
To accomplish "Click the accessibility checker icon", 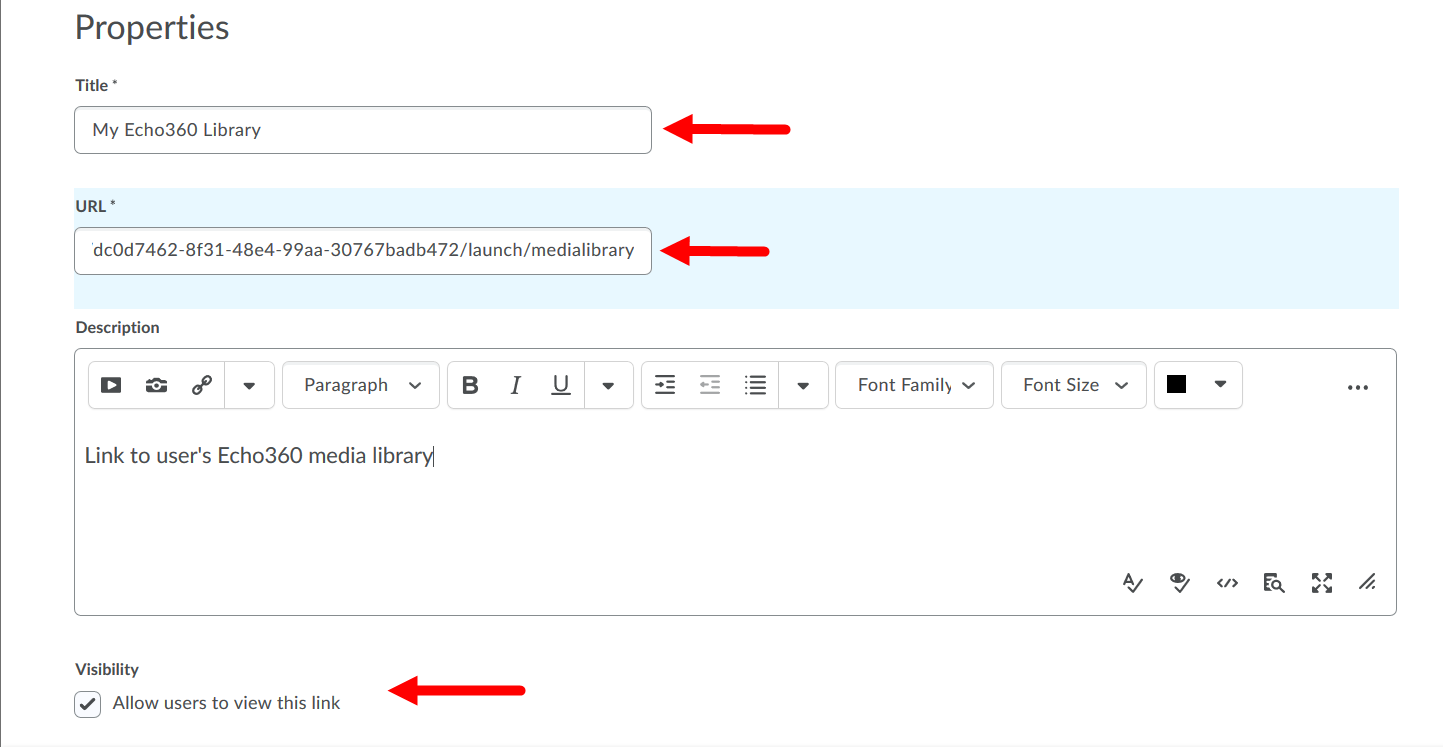I will point(1180,583).
